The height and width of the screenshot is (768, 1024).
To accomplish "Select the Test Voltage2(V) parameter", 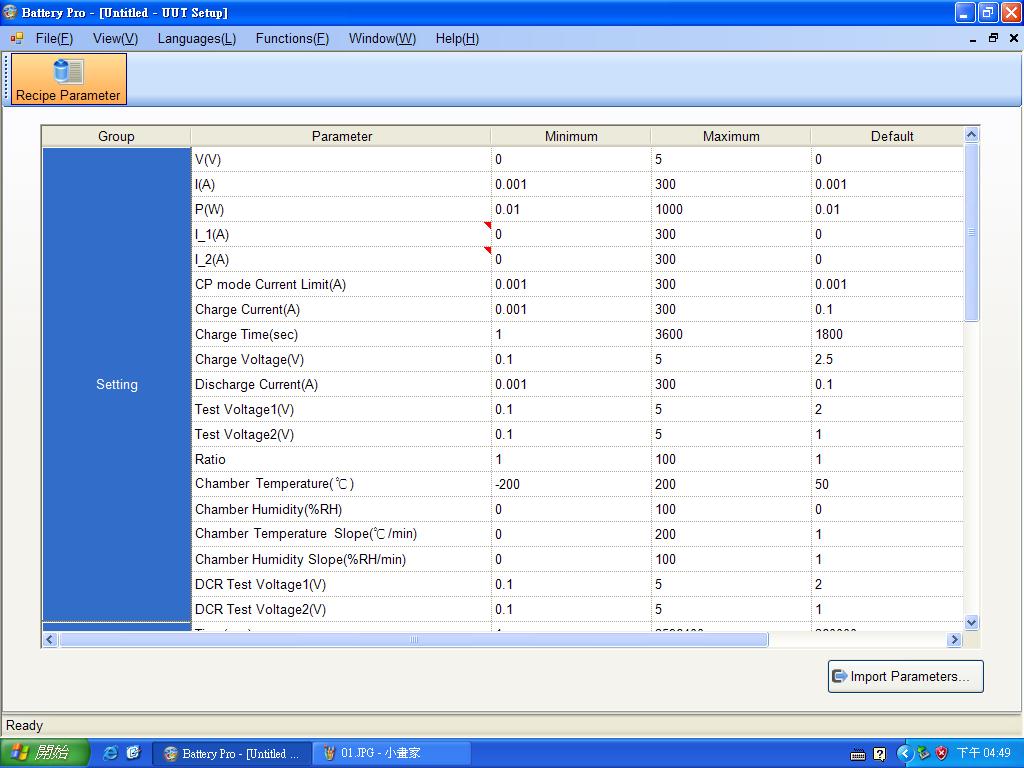I will (341, 434).
